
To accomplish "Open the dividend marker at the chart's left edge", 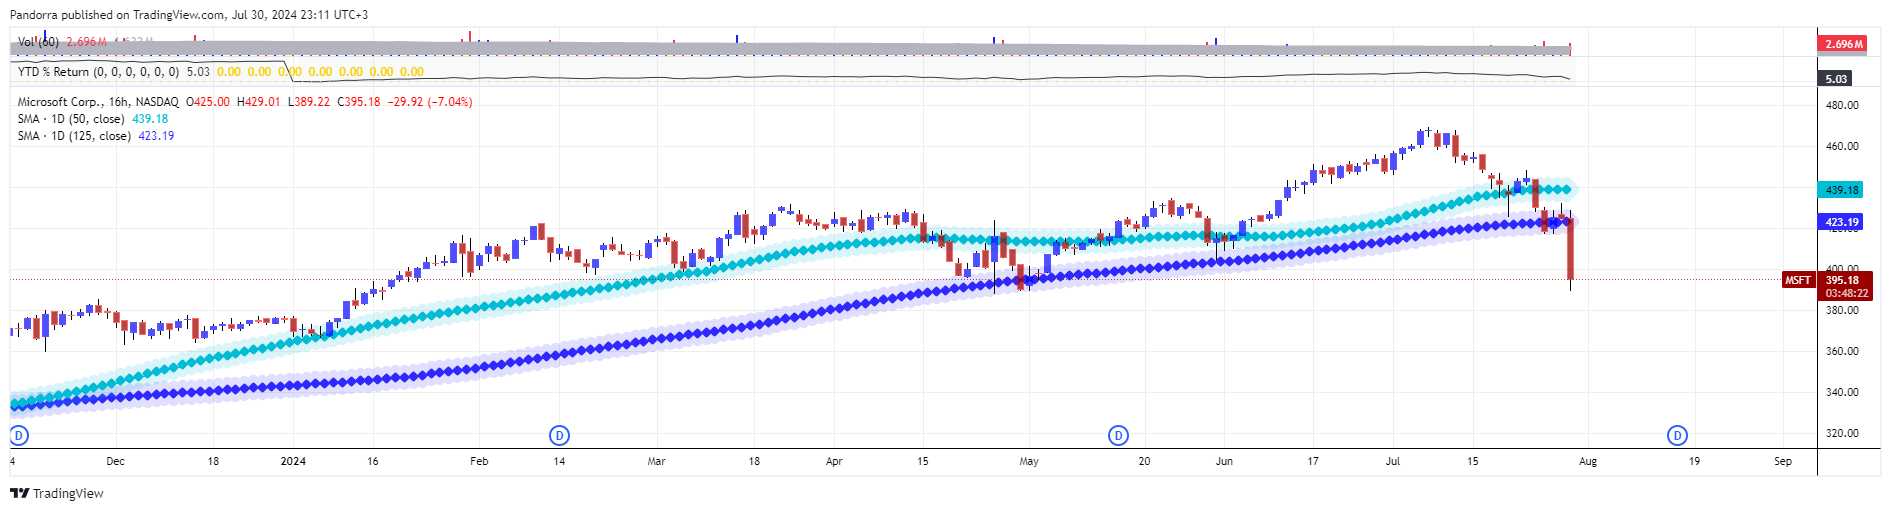I will coord(18,435).
